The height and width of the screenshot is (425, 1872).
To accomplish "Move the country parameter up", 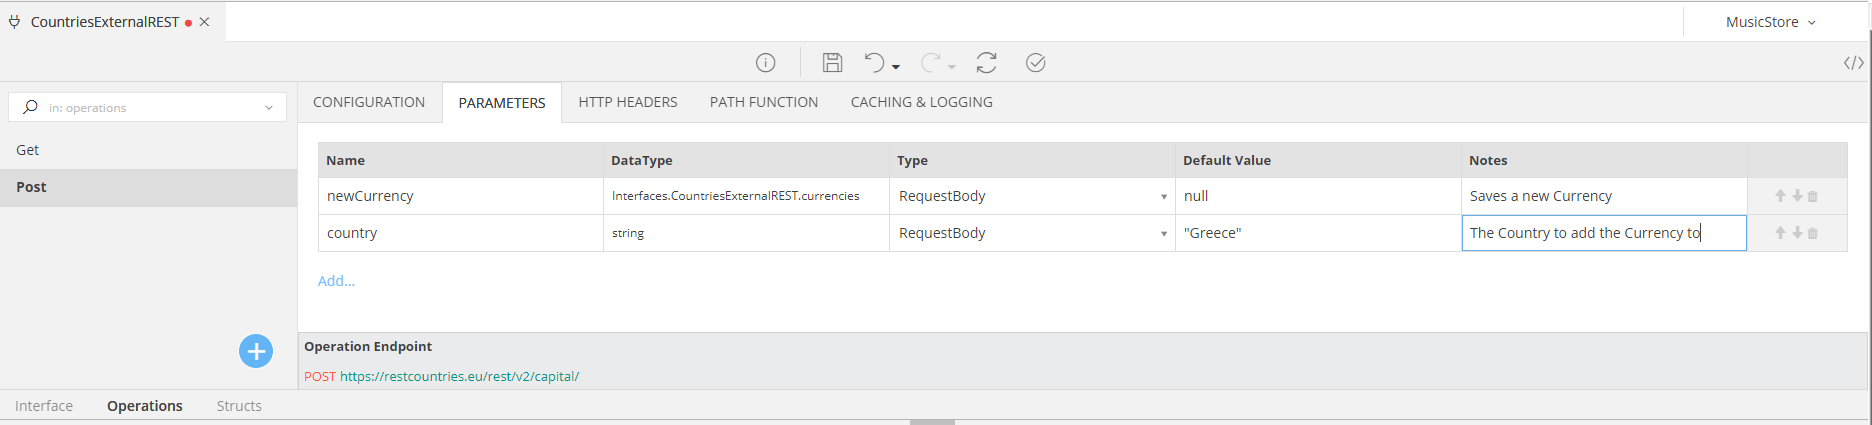I will coord(1780,233).
